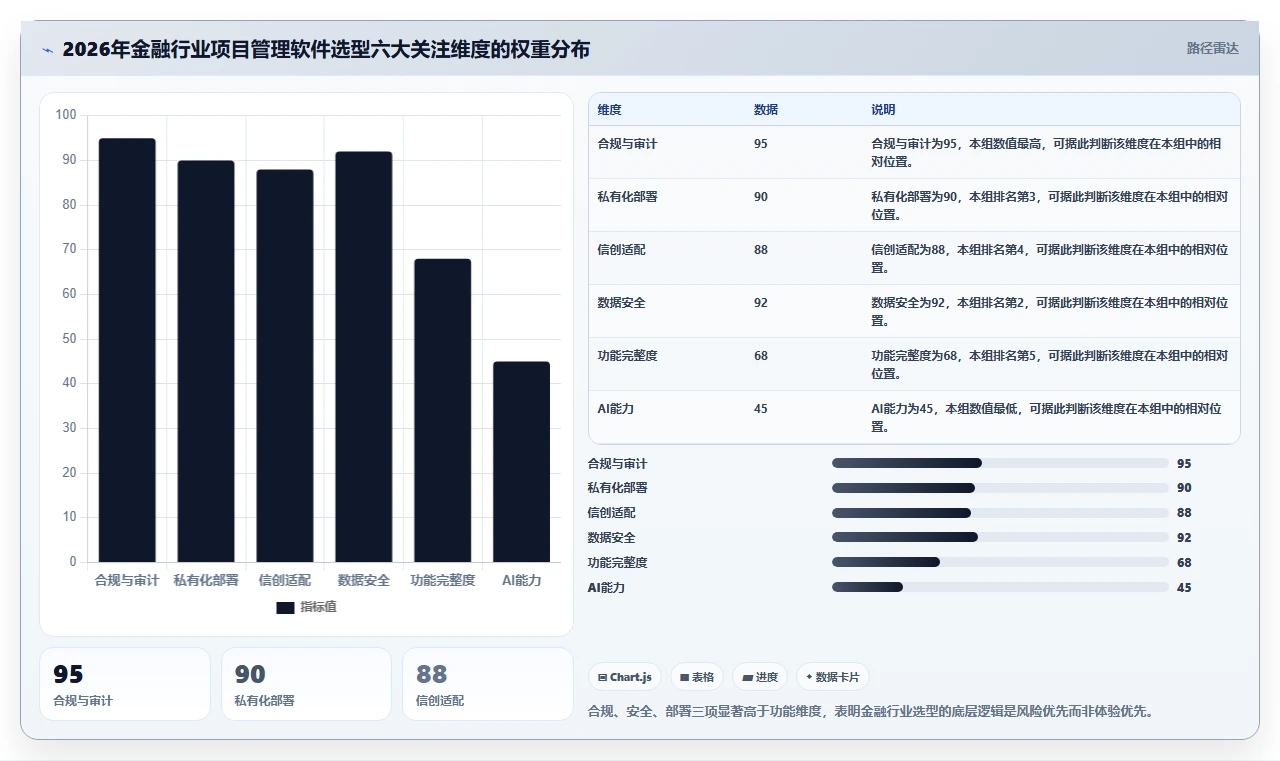Click the page title 2026年金融行业项目管理软件选型

click(x=326, y=49)
